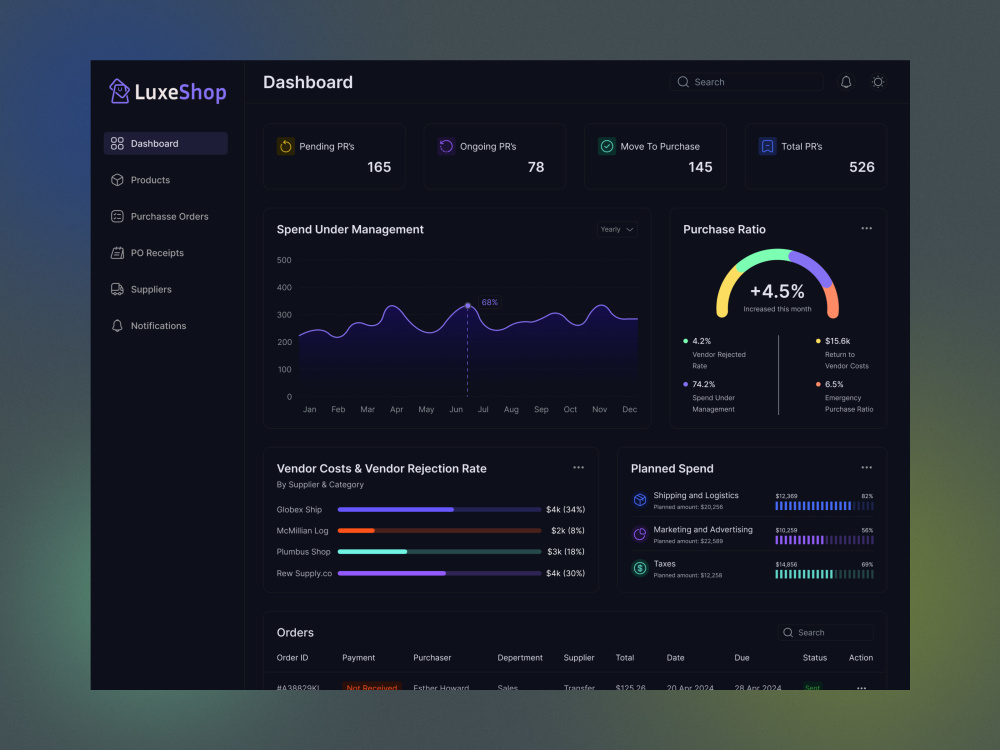Image resolution: width=1000 pixels, height=750 pixels.
Task: Click the Products box icon
Action: 117,180
